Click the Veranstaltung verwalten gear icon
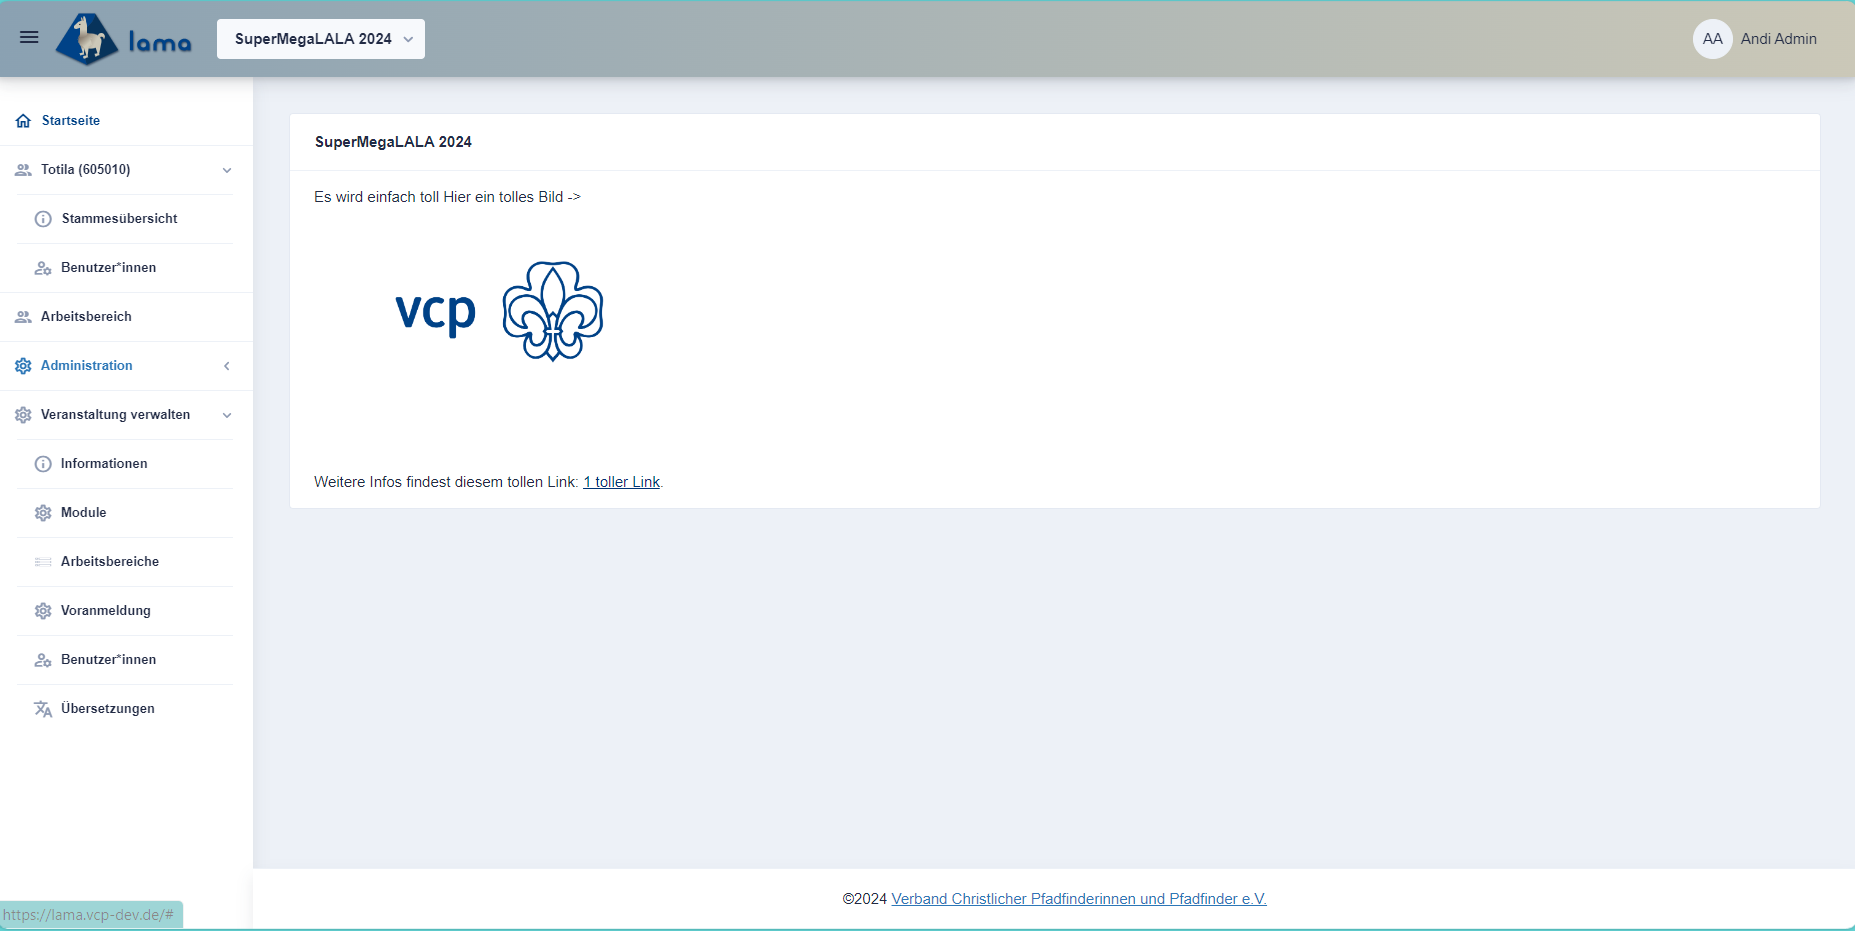The height and width of the screenshot is (931, 1855). coord(23,415)
